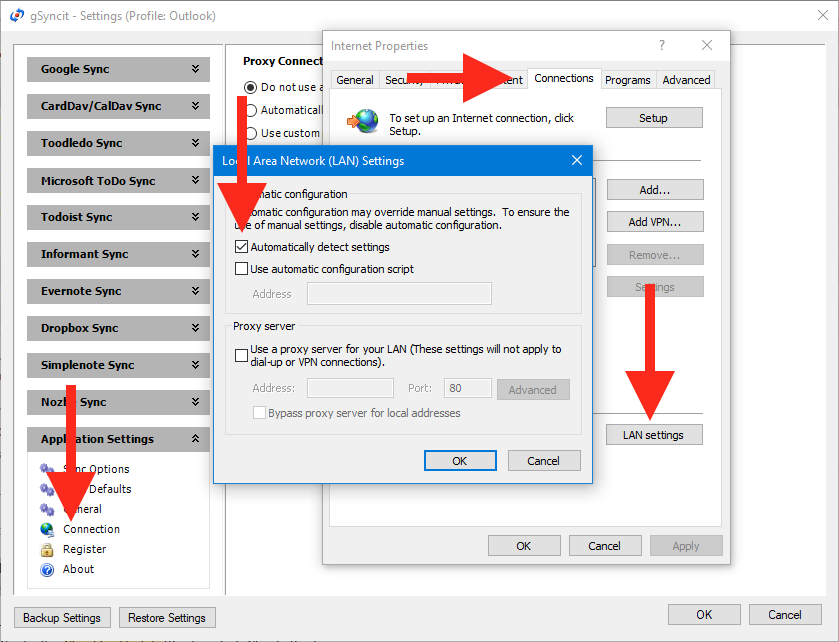Click the Remove... button

pyautogui.click(x=654, y=255)
